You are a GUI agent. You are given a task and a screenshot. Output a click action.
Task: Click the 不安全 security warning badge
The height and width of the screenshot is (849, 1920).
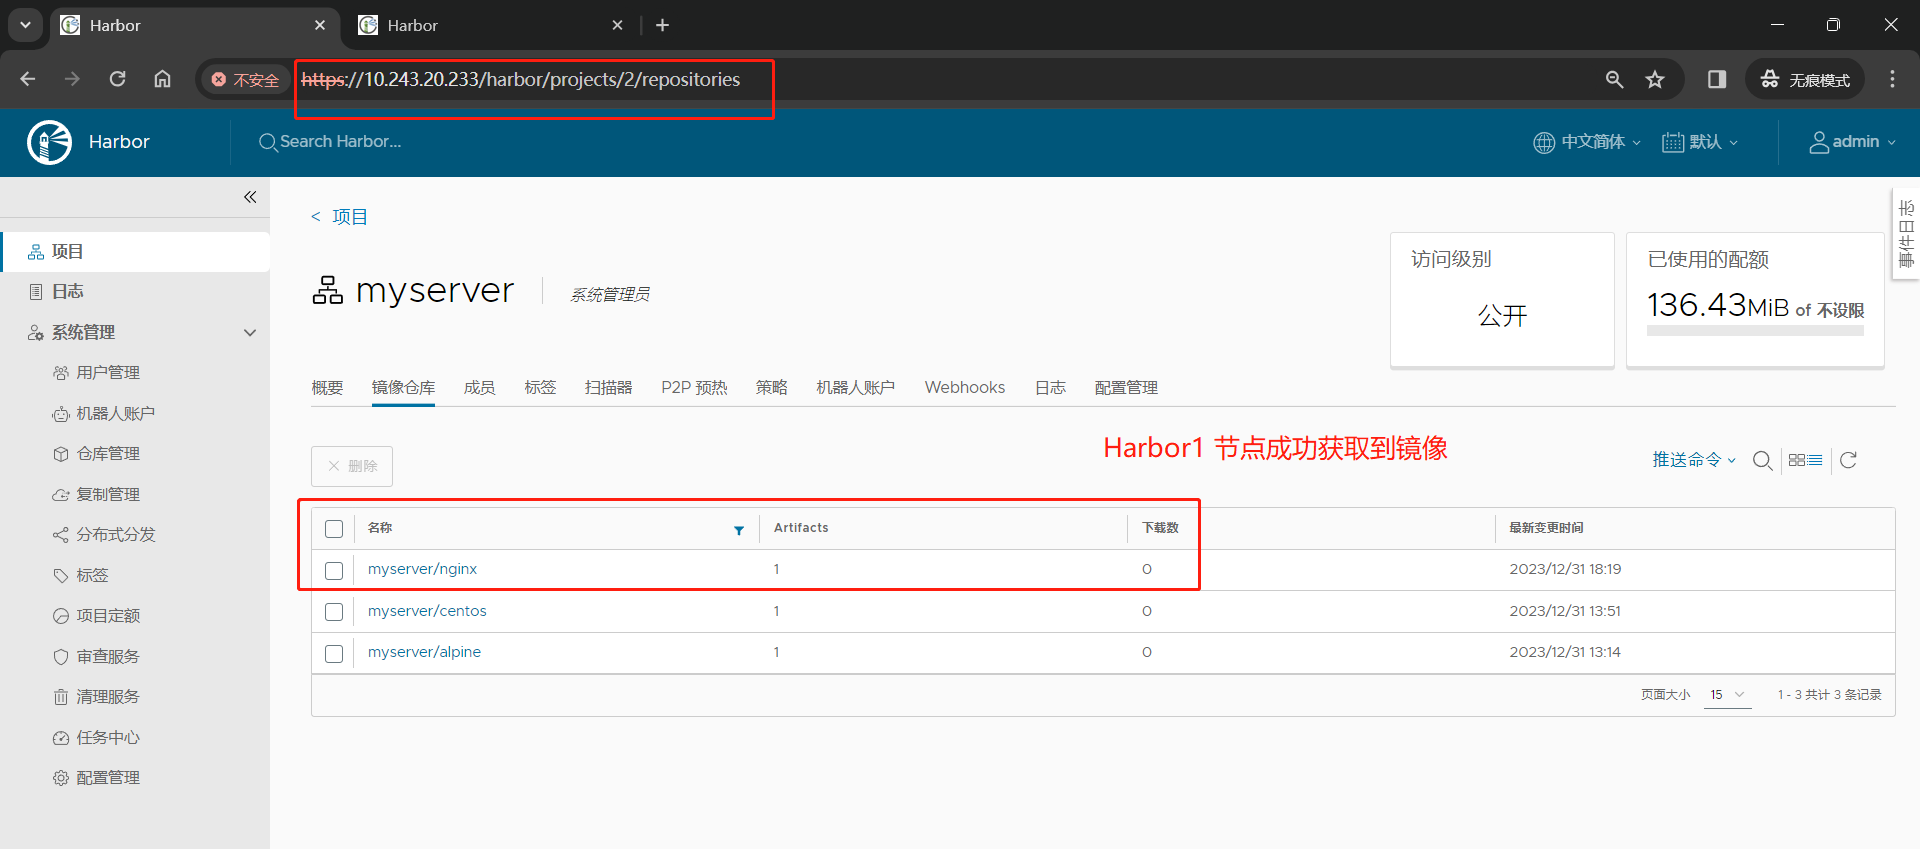click(x=245, y=80)
